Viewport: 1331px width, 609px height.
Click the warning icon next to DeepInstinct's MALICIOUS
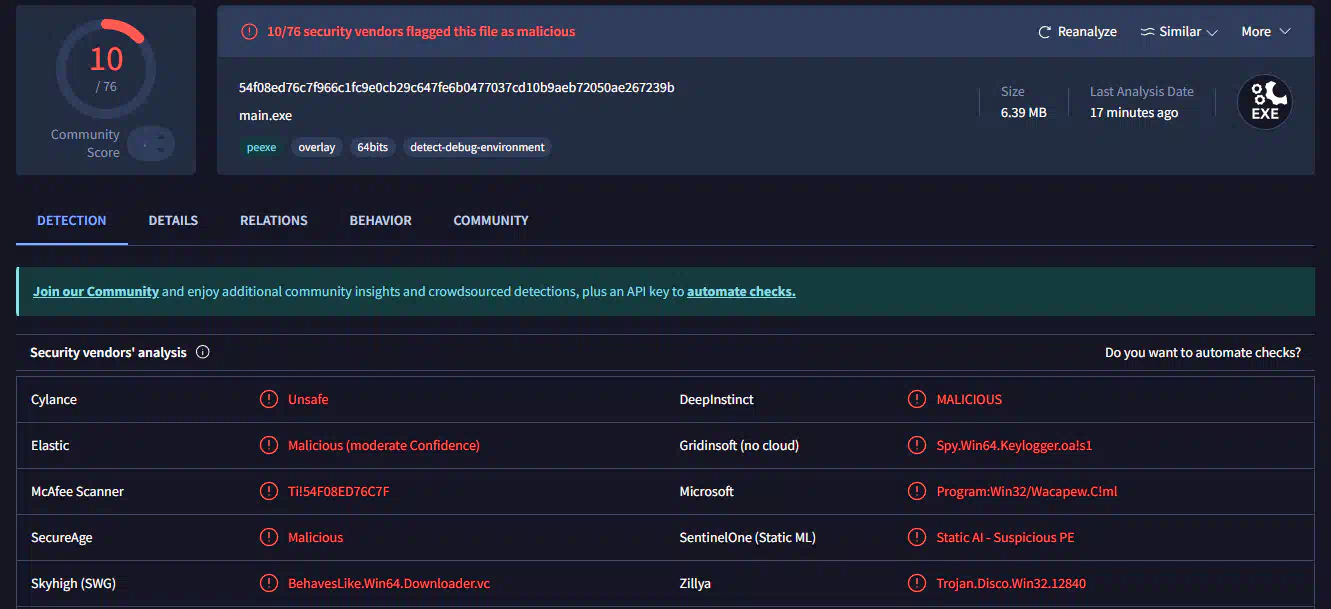pyautogui.click(x=917, y=399)
